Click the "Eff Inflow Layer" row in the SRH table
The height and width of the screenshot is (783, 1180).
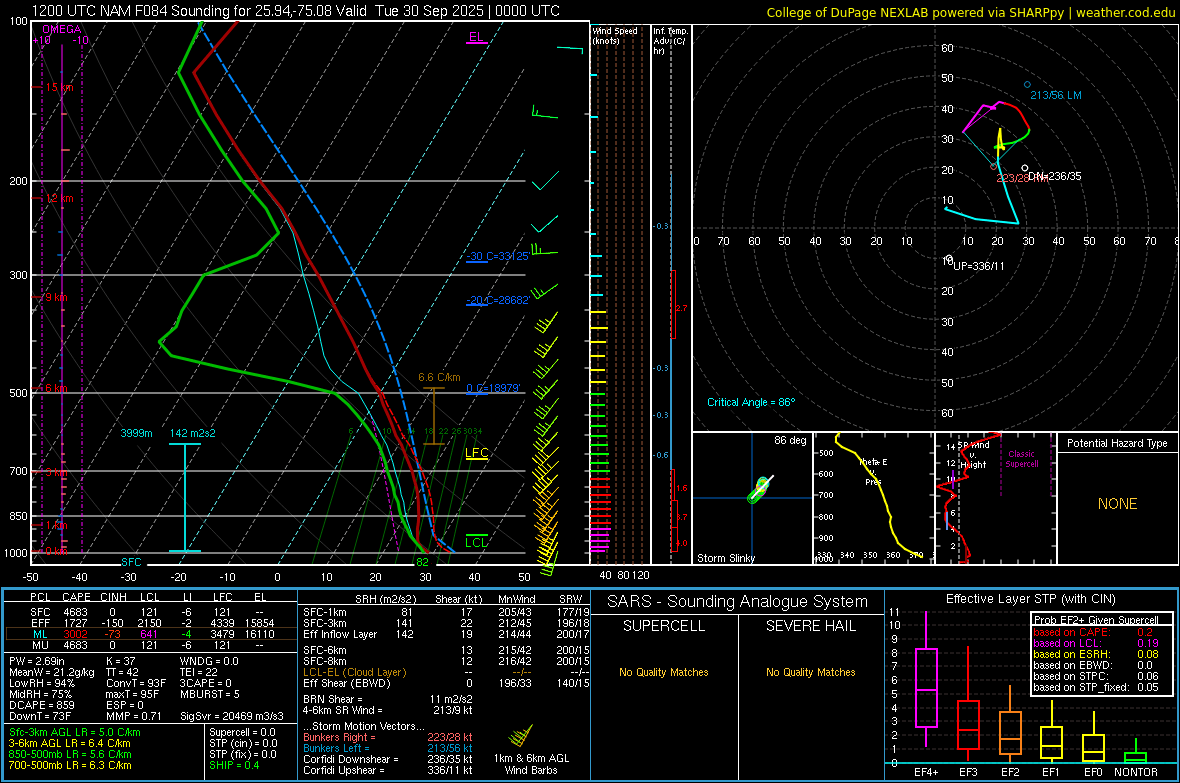447,634
